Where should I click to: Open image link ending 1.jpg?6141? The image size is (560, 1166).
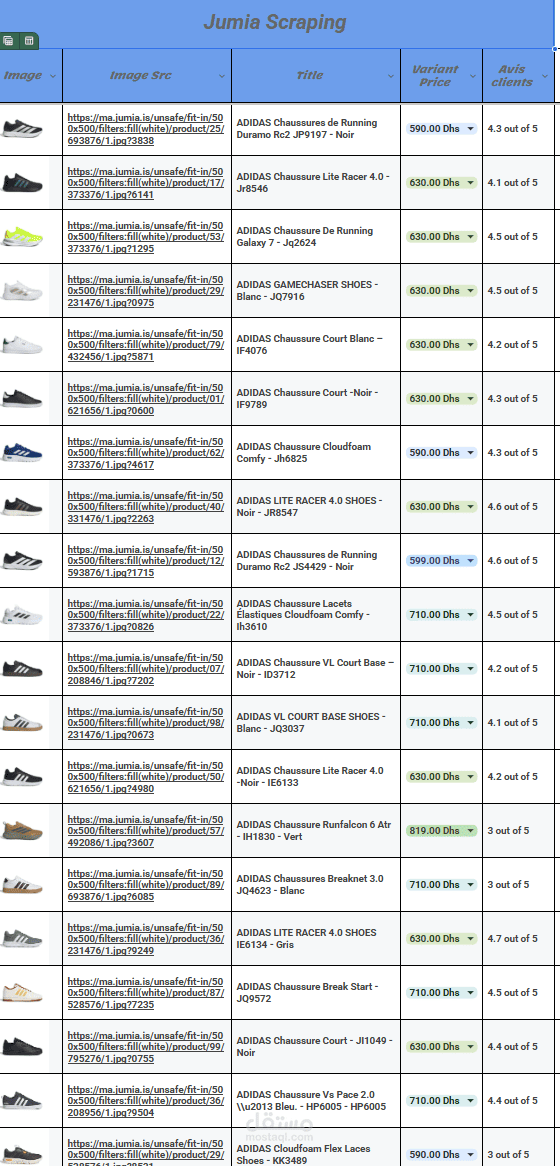pyautogui.click(x=146, y=183)
